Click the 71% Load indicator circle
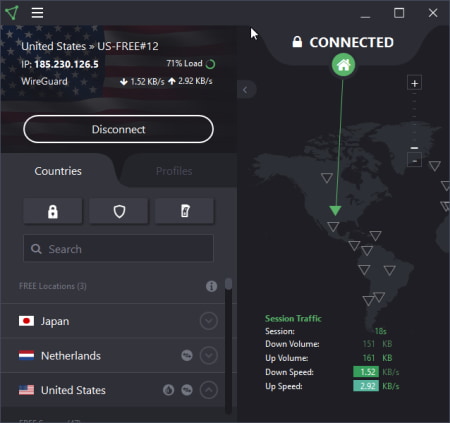This screenshot has height=423, width=450. (210, 64)
